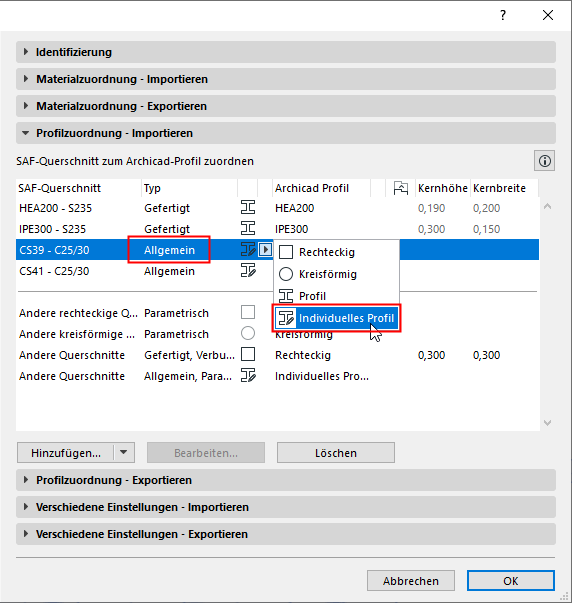
Task: Click the Individuelles Pro... profile cell
Action: (322, 376)
